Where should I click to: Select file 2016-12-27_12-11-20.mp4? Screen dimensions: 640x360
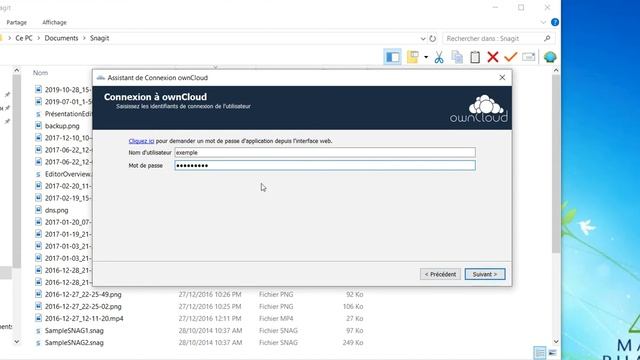[x=84, y=318]
